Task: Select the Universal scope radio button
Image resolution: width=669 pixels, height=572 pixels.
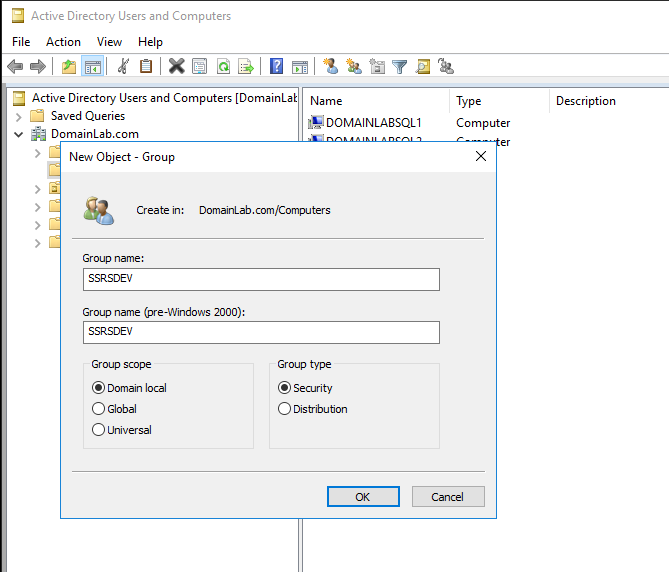Action: coord(98,429)
